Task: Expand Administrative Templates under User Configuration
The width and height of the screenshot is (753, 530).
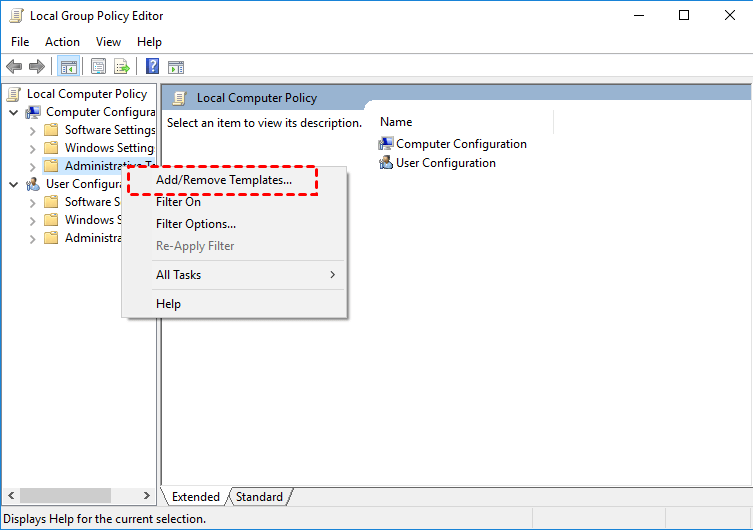Action: click(32, 239)
